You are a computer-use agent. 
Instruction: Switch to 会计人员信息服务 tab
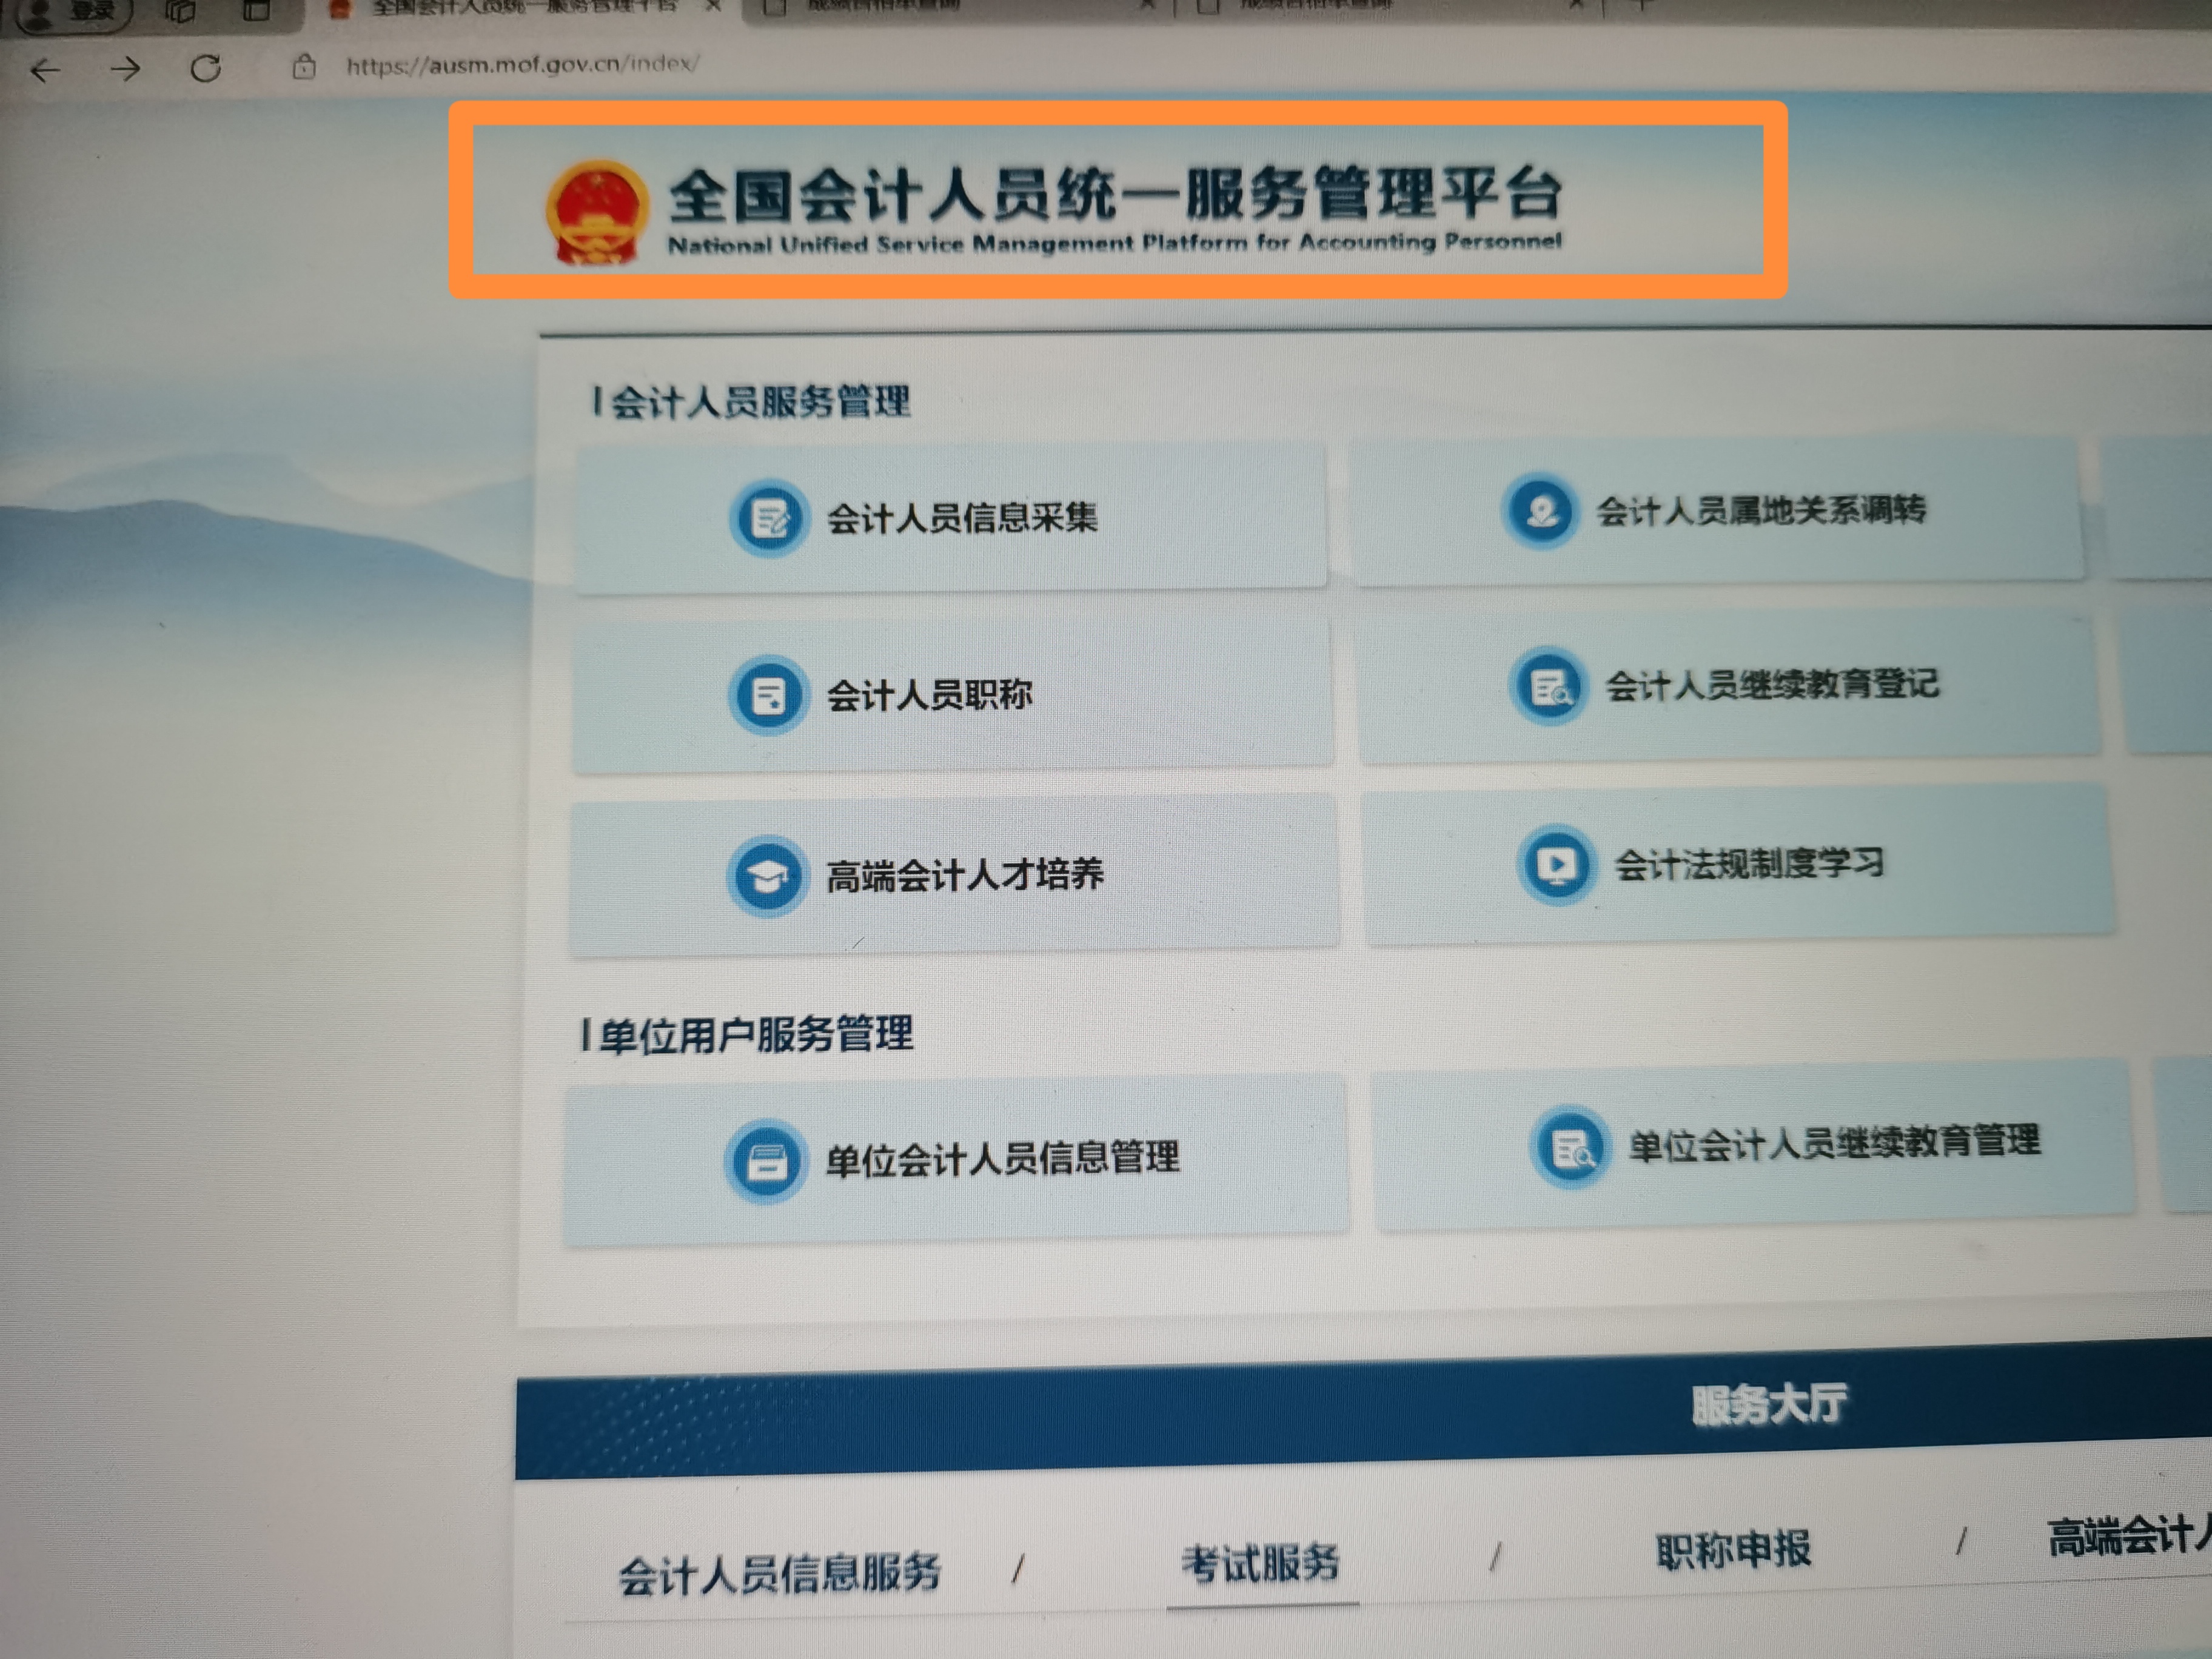780,1573
